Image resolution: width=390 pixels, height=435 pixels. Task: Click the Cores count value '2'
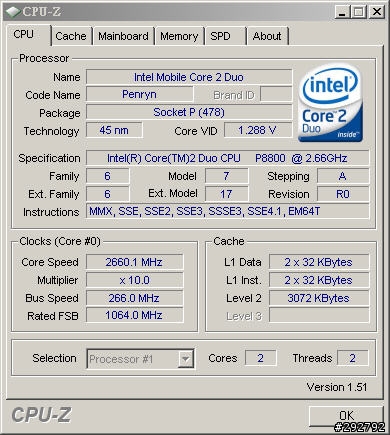[260, 358]
